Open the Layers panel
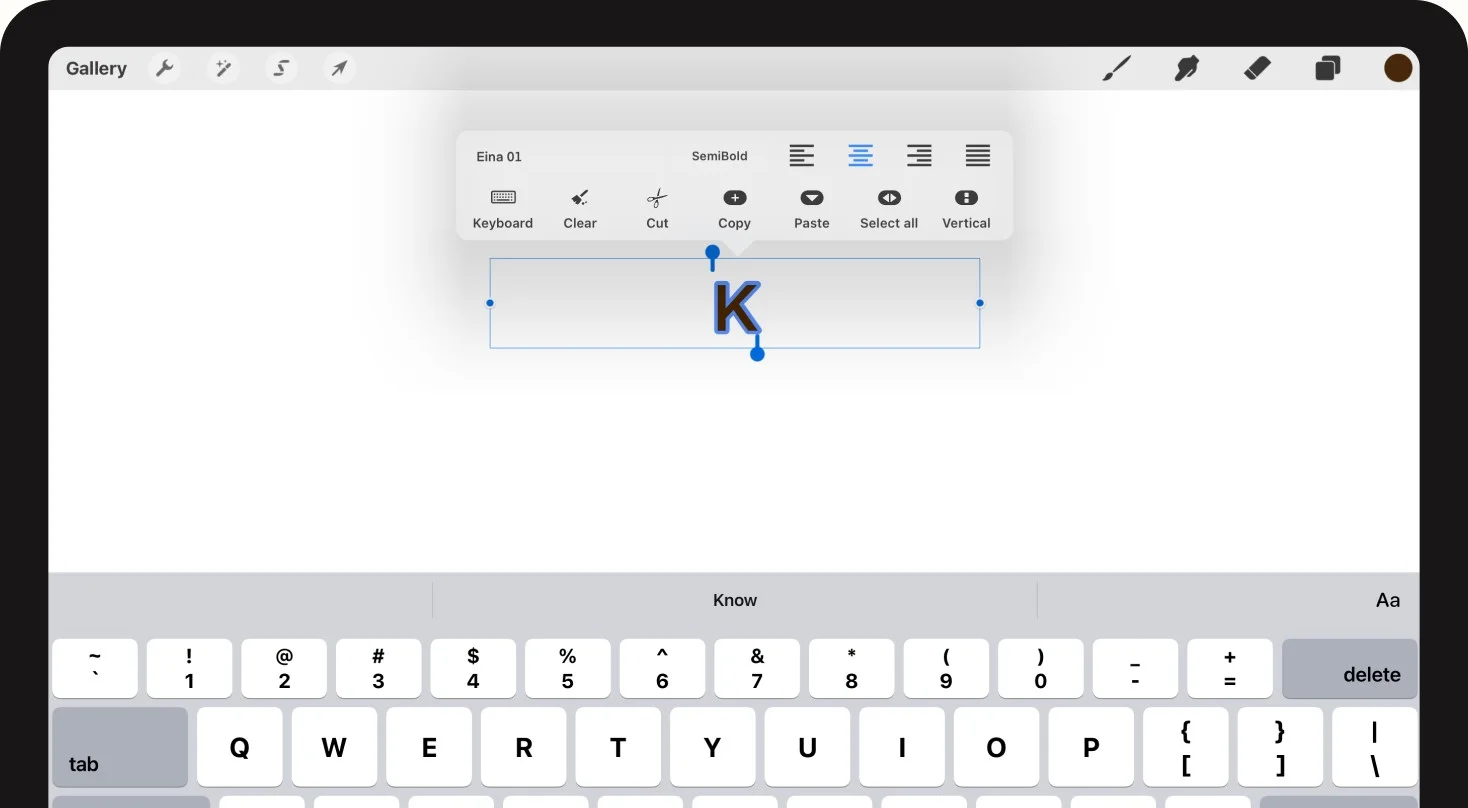Viewport: 1468px width, 808px height. click(1327, 68)
